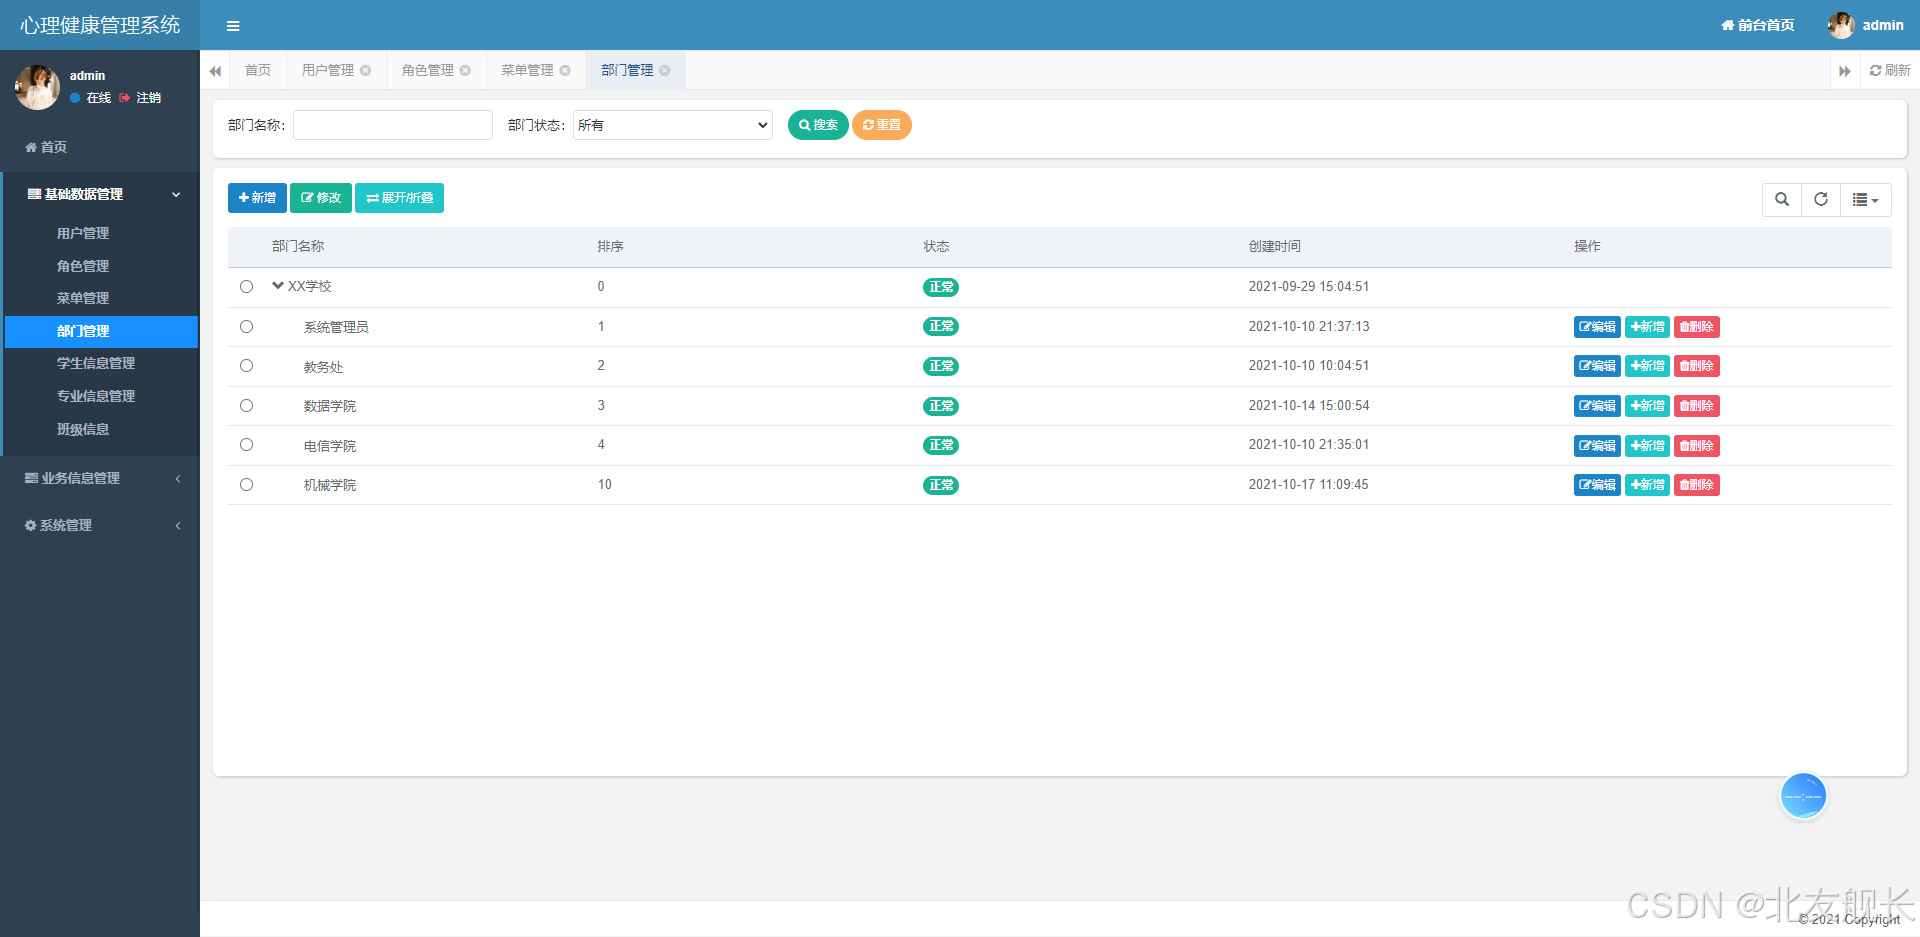Expand the 业务信息管理 sidebar group

click(100, 478)
